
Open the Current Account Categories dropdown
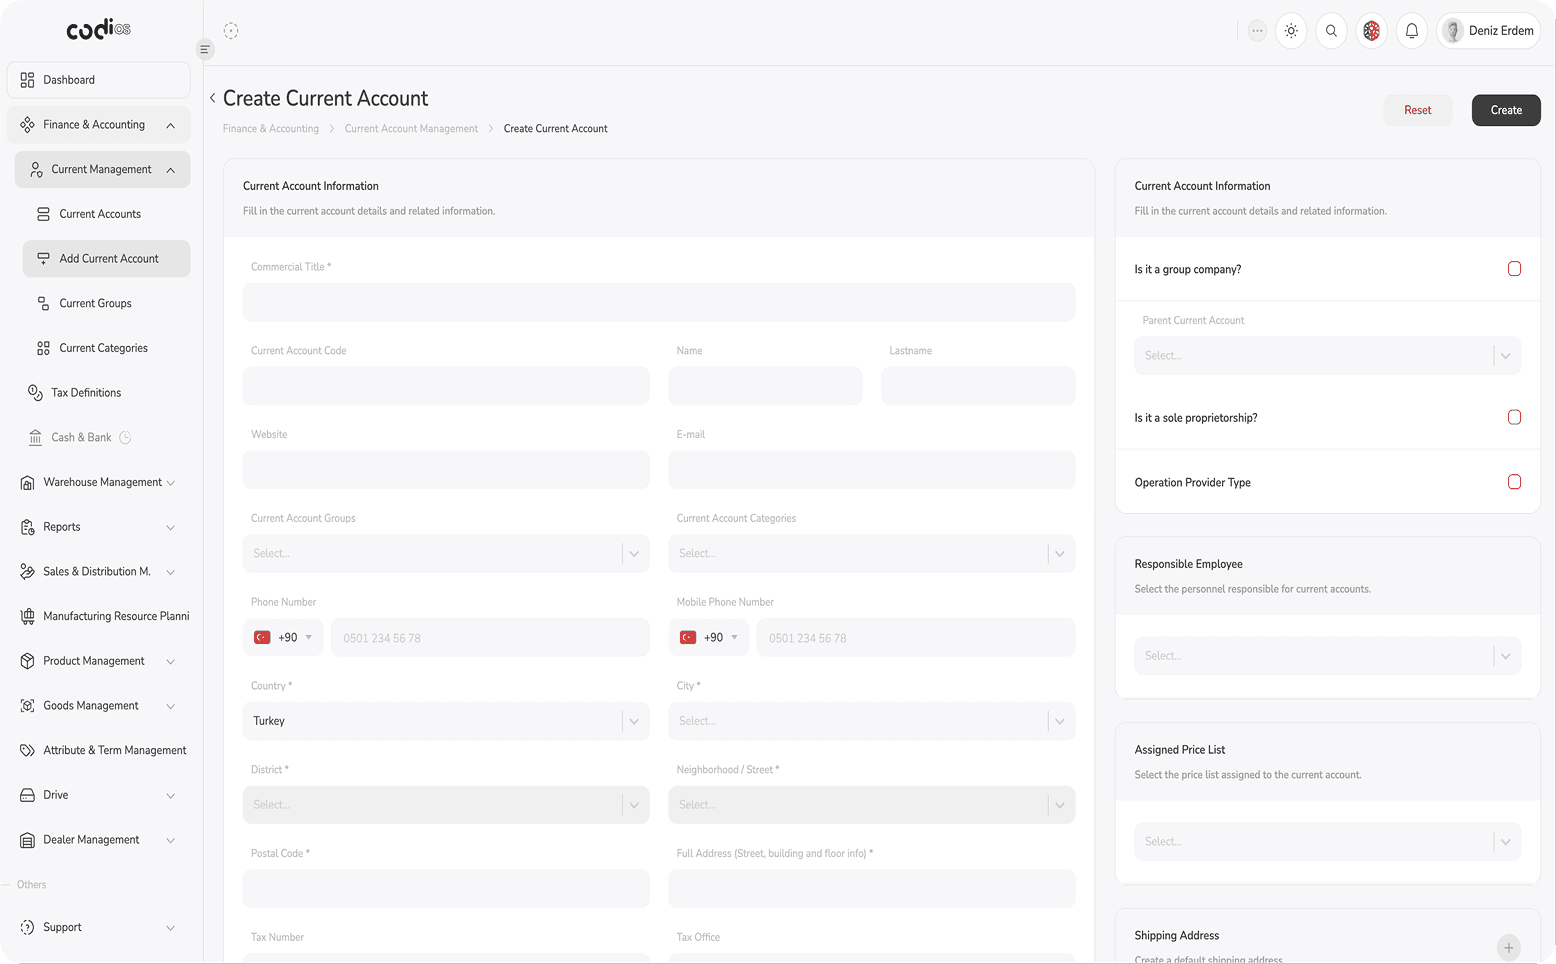[871, 554]
